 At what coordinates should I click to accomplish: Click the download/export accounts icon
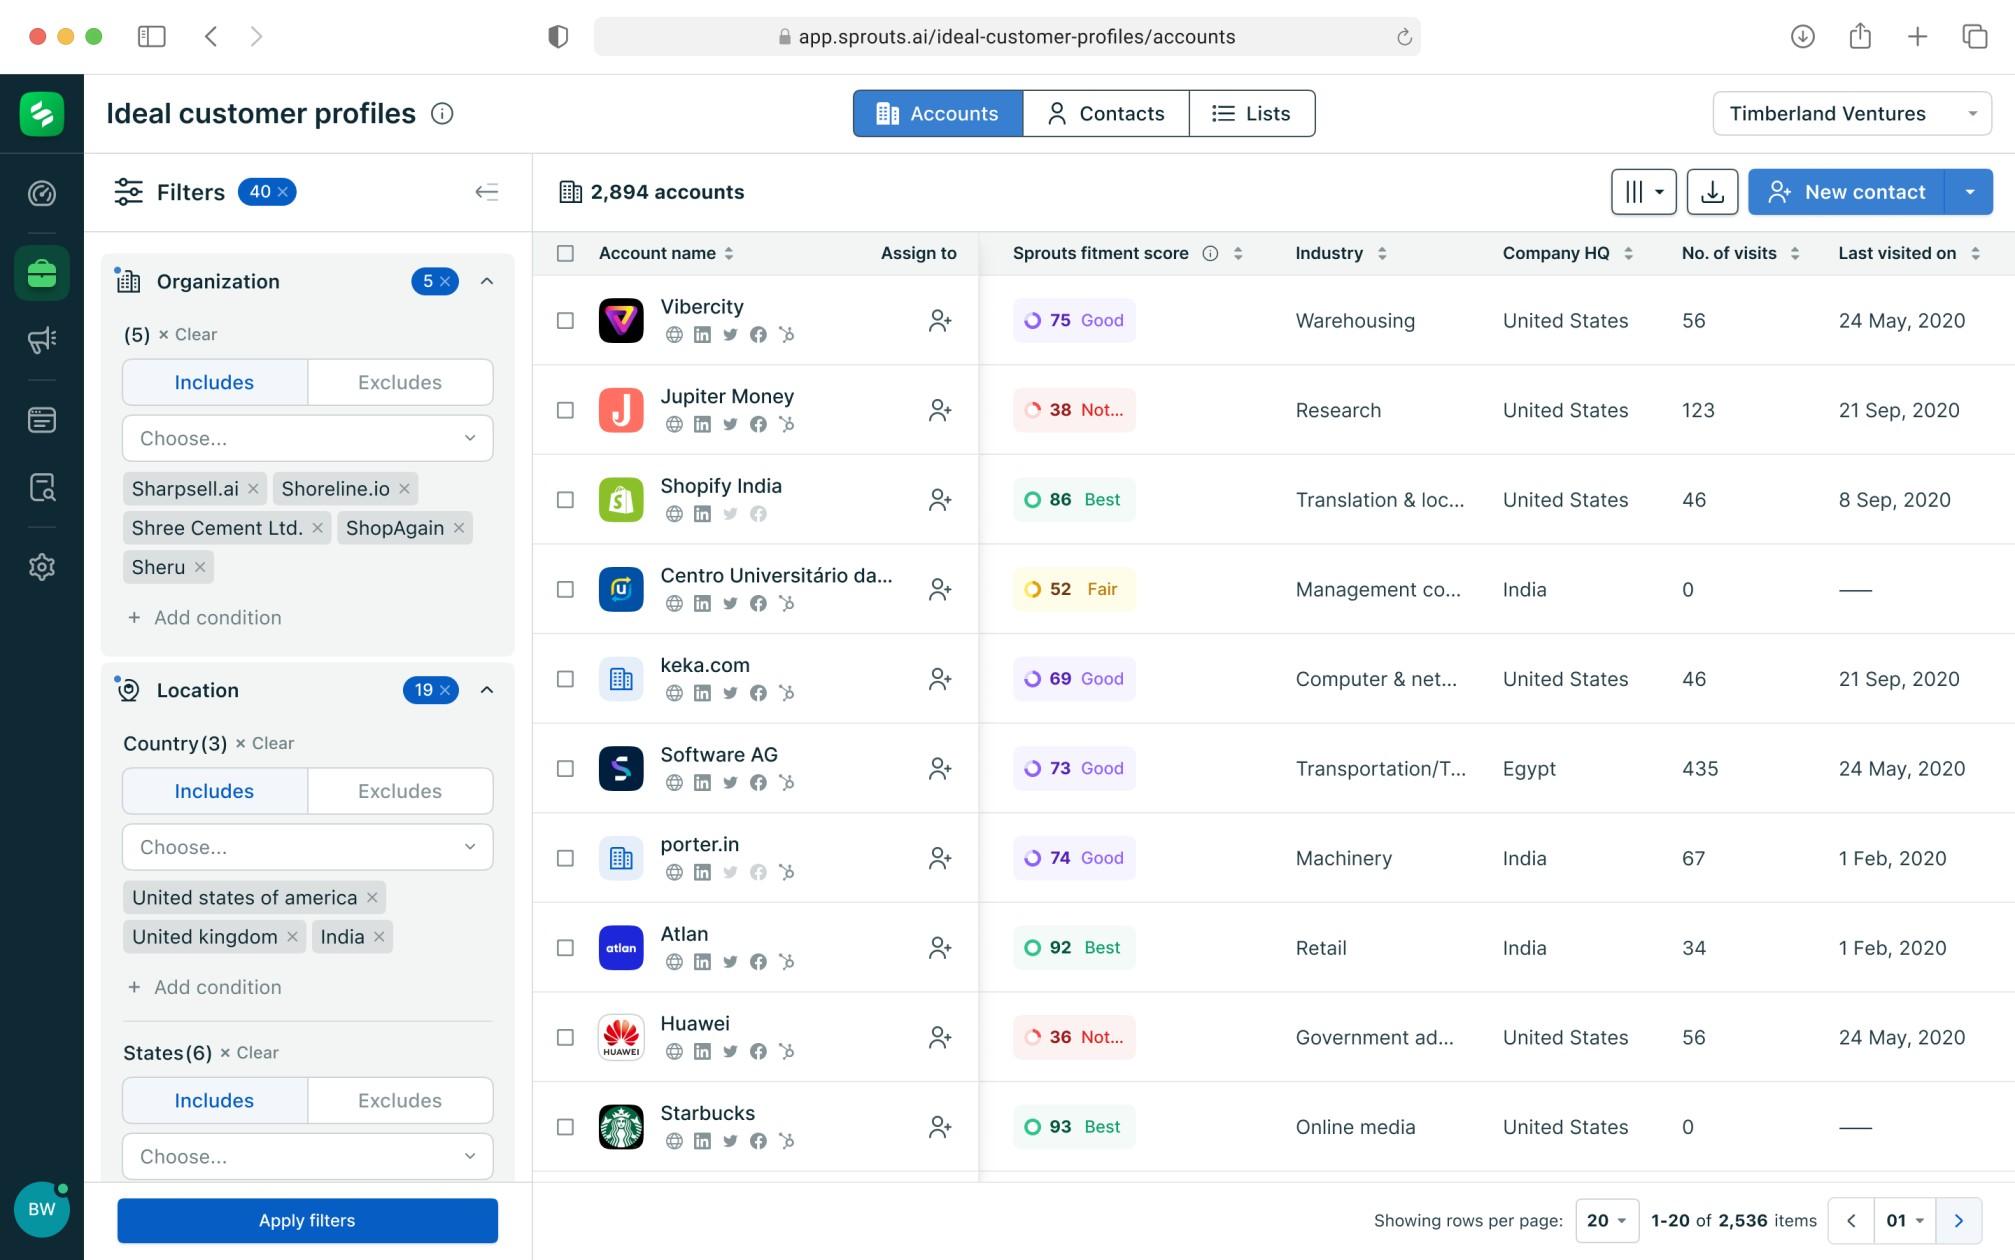1712,190
